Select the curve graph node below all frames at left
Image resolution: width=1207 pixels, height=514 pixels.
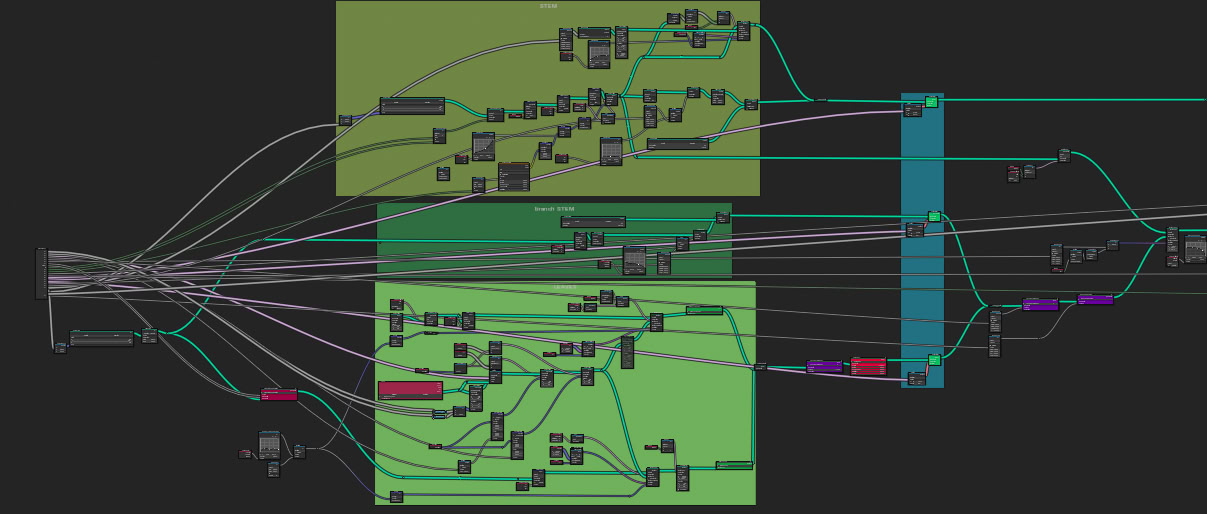pyautogui.click(x=270, y=445)
